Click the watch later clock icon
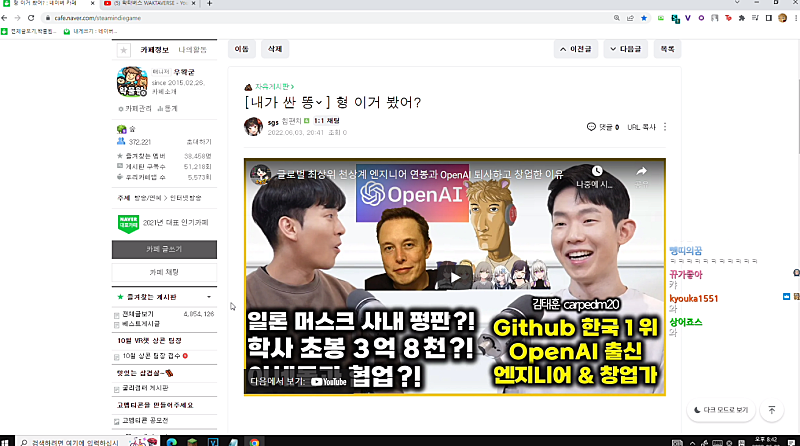This screenshot has height=446, width=800. point(596,171)
